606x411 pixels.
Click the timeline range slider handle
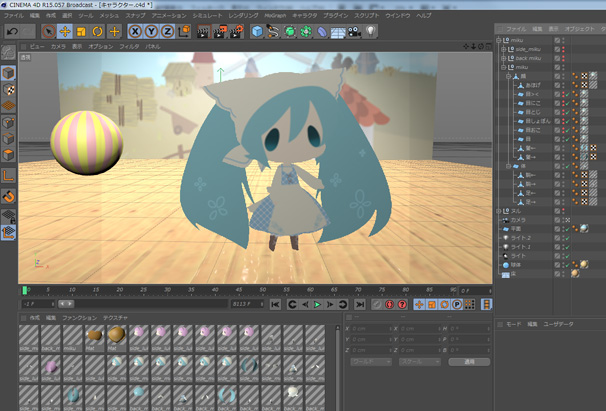point(66,304)
